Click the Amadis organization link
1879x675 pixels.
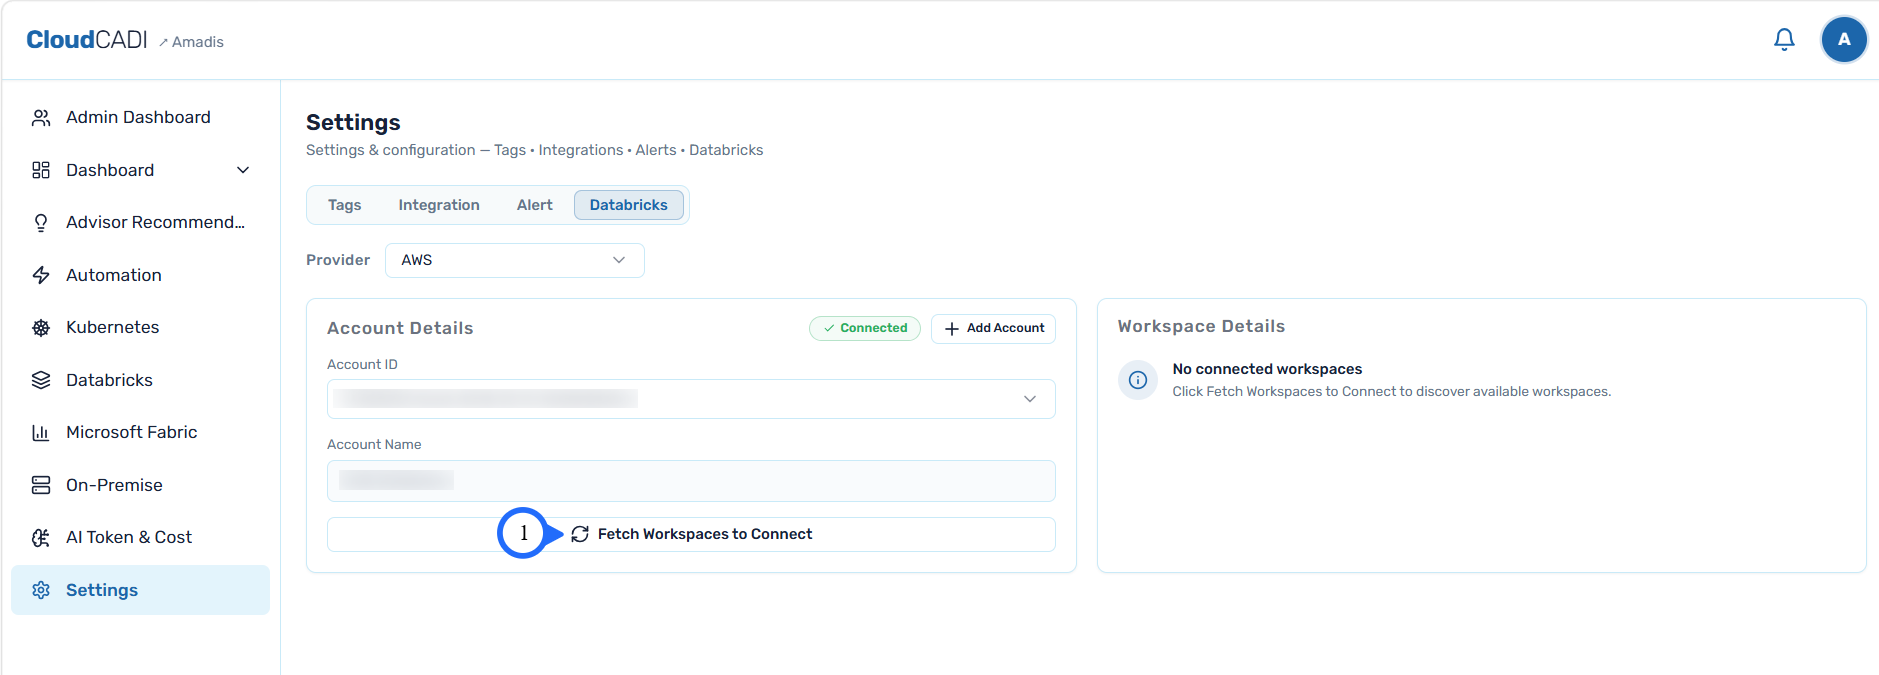(191, 42)
